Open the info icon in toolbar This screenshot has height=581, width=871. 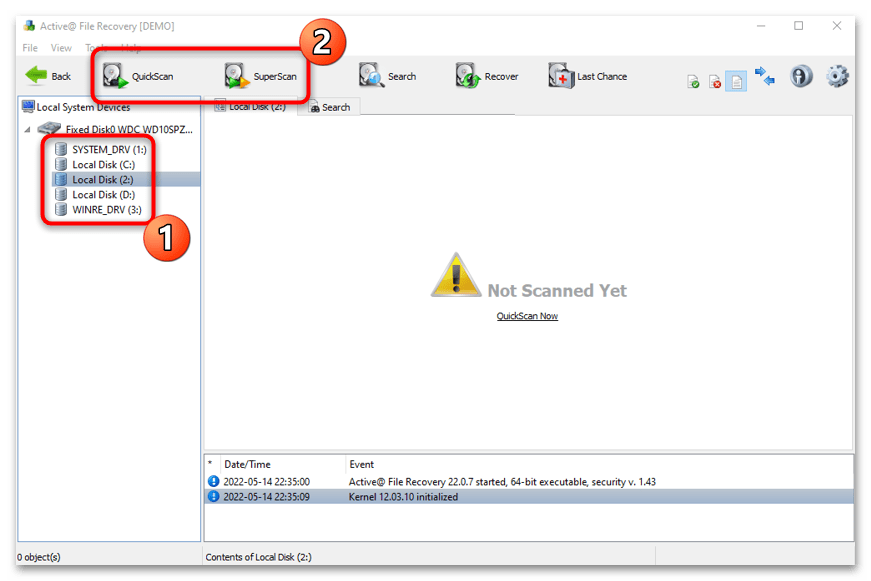click(x=801, y=76)
